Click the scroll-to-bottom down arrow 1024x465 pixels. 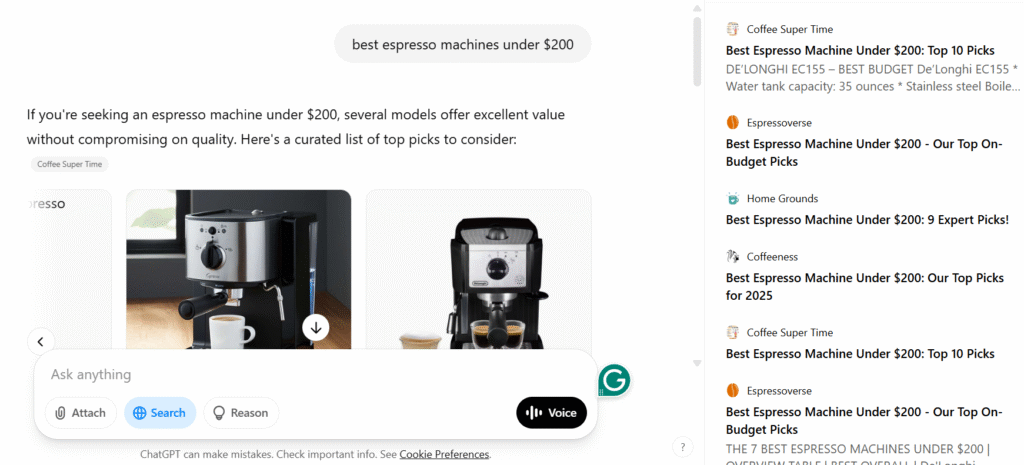316,327
